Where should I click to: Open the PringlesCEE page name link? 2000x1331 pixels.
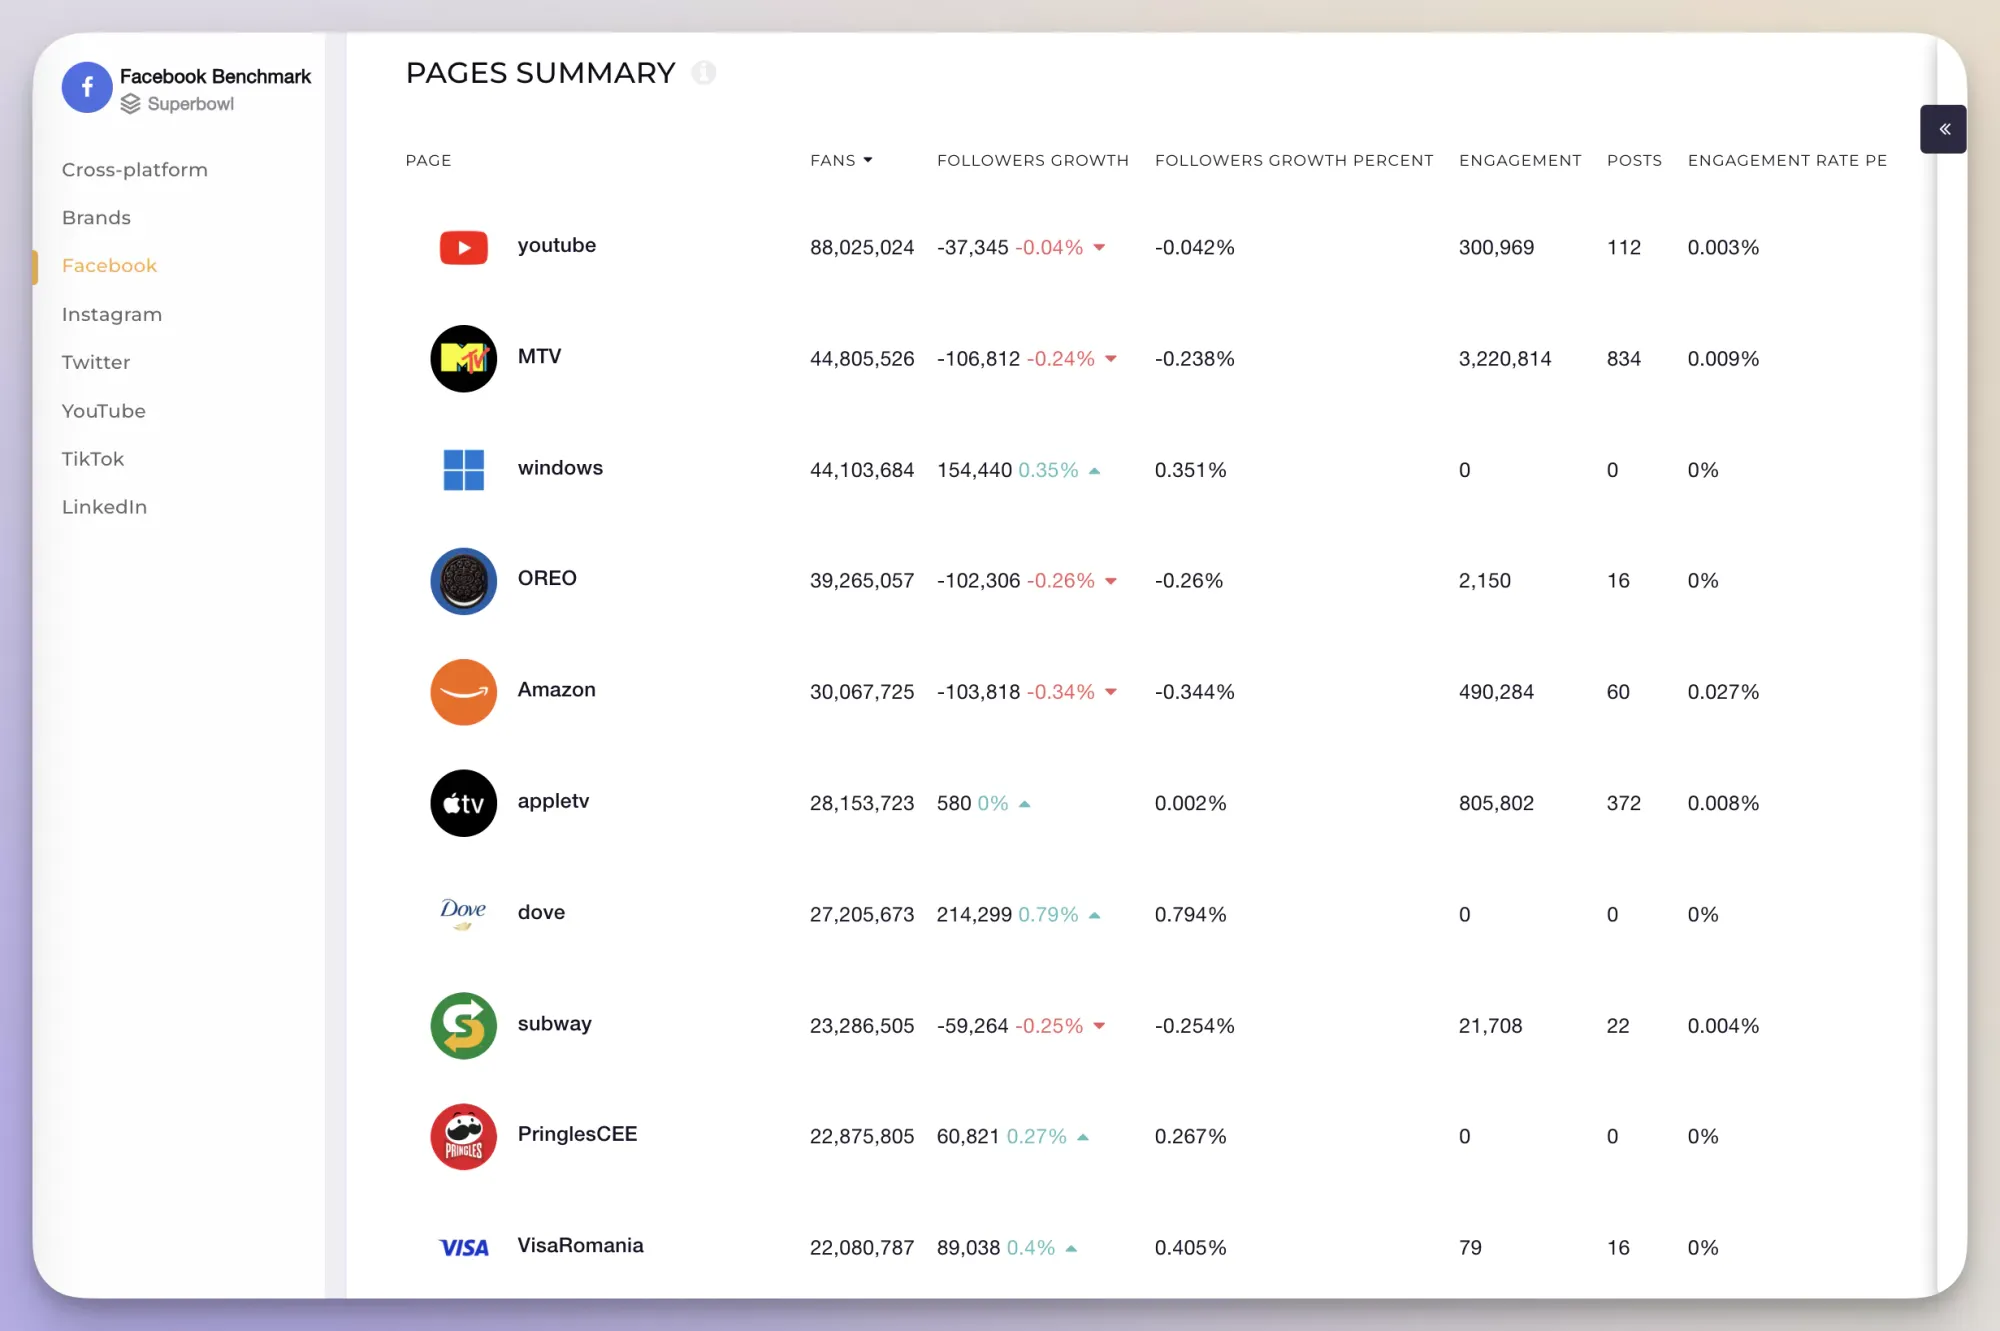577,1135
